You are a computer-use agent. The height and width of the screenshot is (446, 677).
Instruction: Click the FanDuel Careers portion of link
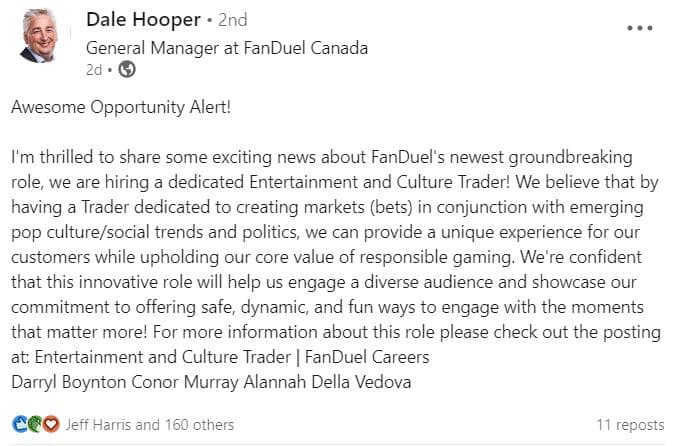[x=367, y=357]
